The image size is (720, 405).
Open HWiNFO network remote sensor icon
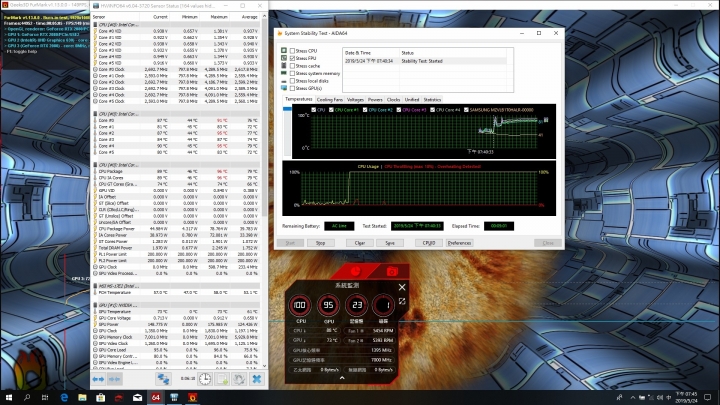click(x=163, y=379)
